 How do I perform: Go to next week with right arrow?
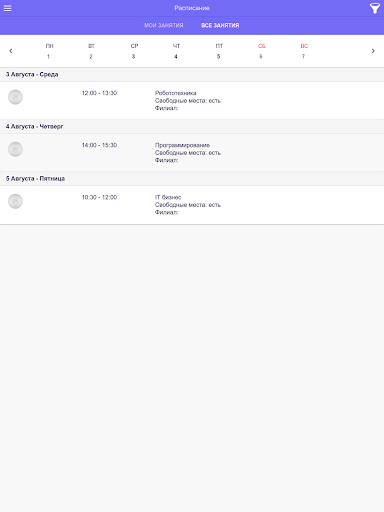(x=373, y=51)
